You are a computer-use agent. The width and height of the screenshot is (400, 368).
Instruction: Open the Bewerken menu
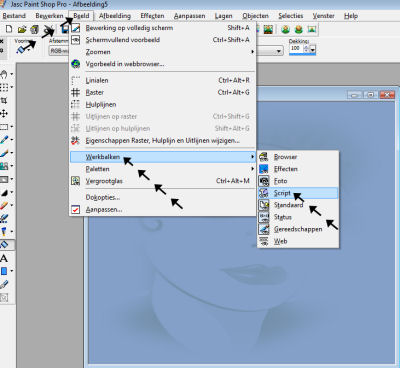(49, 16)
